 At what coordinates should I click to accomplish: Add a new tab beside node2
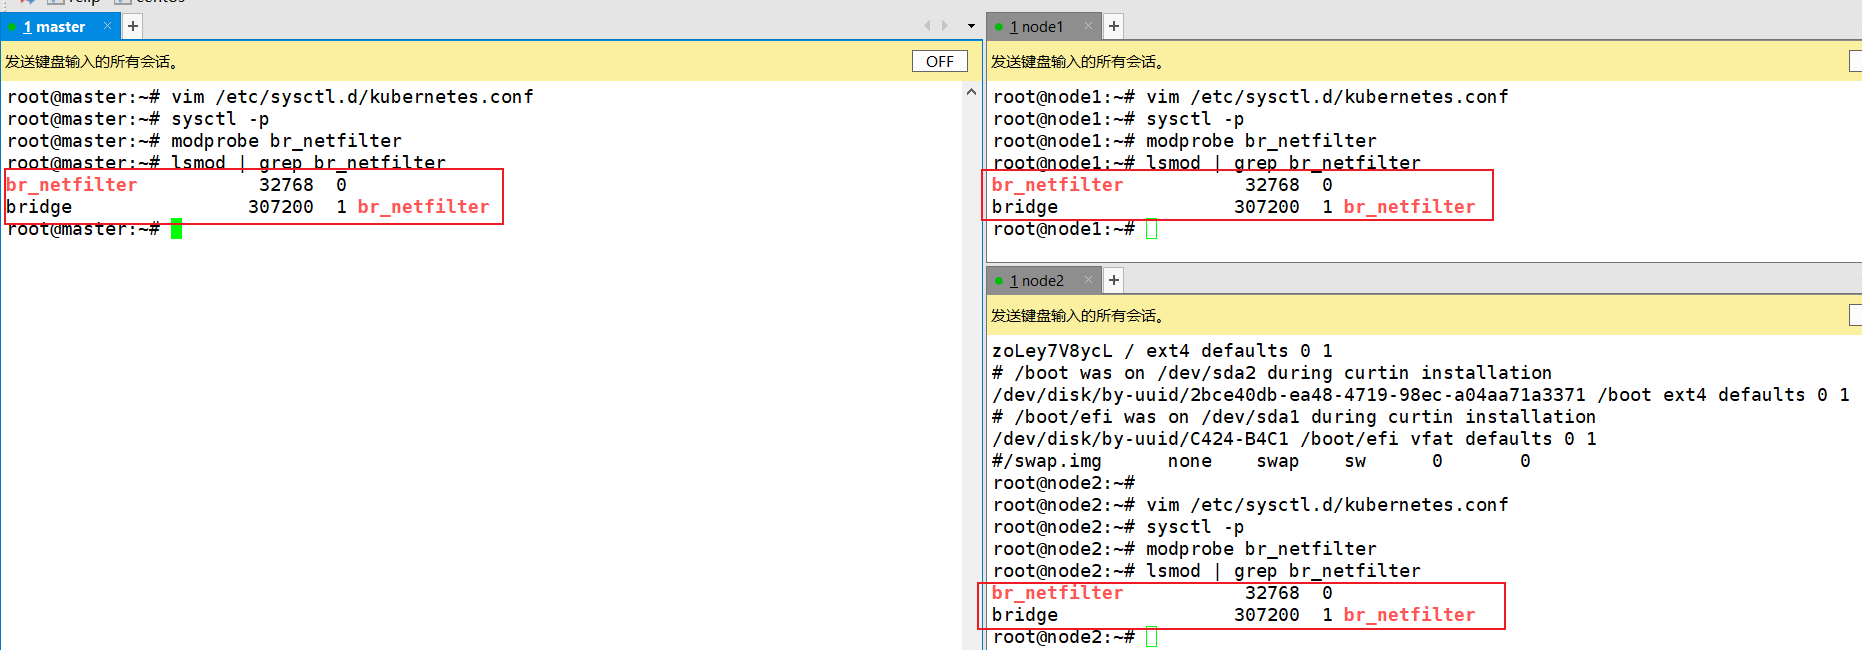(1114, 280)
